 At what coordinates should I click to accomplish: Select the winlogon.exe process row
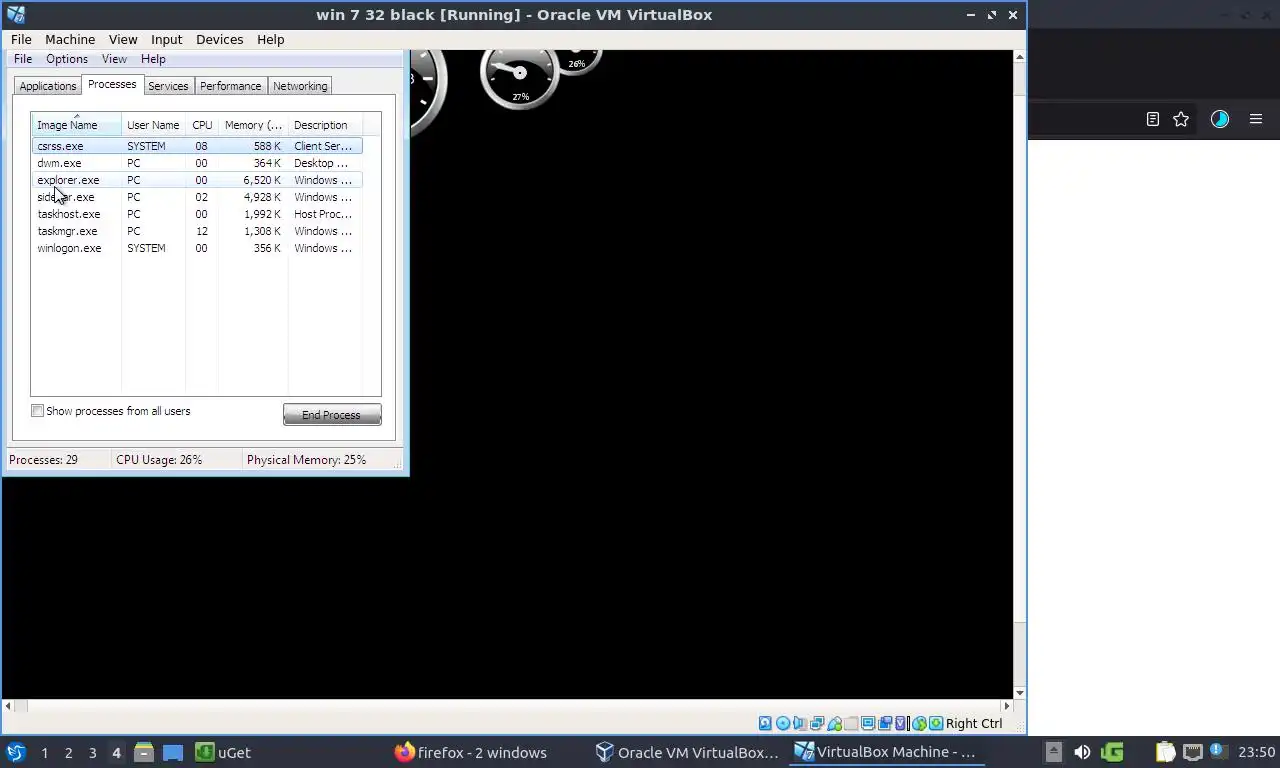197,248
